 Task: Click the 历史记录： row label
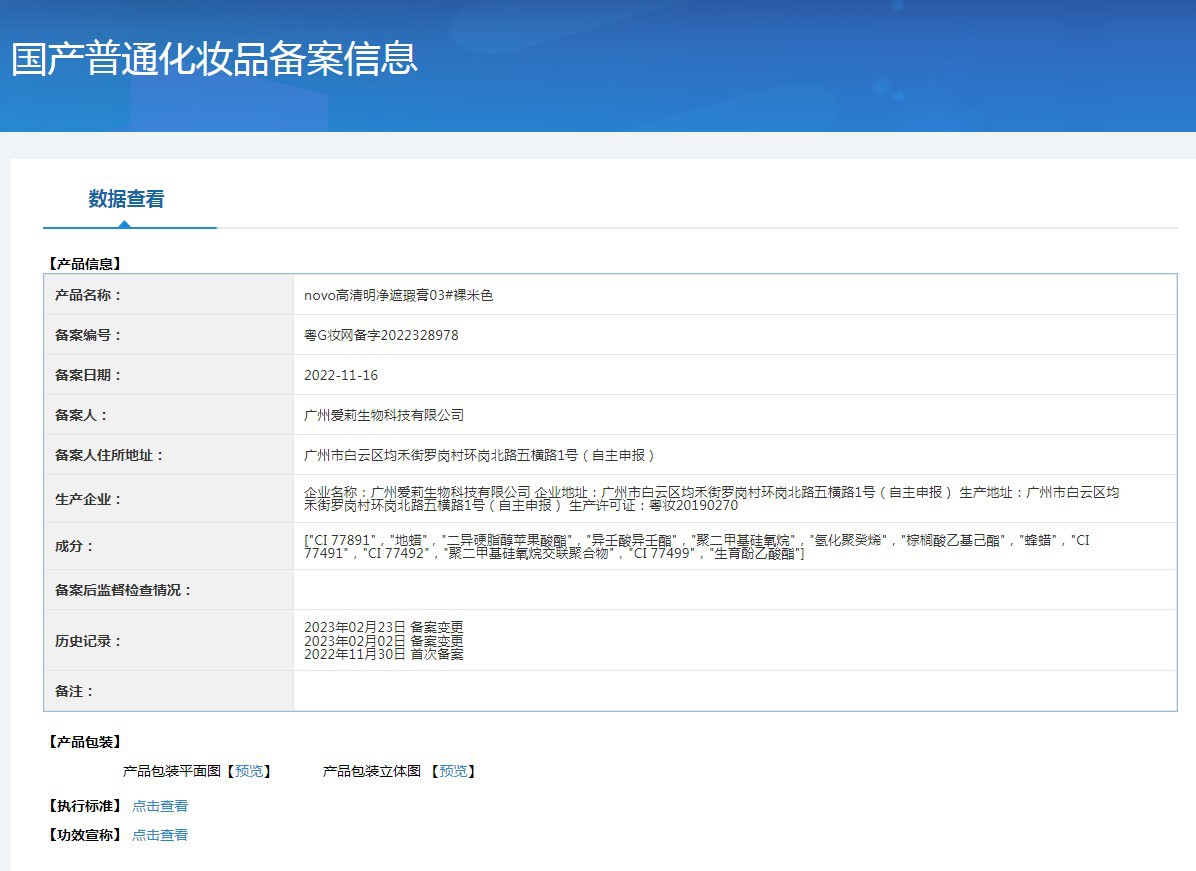click(88, 641)
